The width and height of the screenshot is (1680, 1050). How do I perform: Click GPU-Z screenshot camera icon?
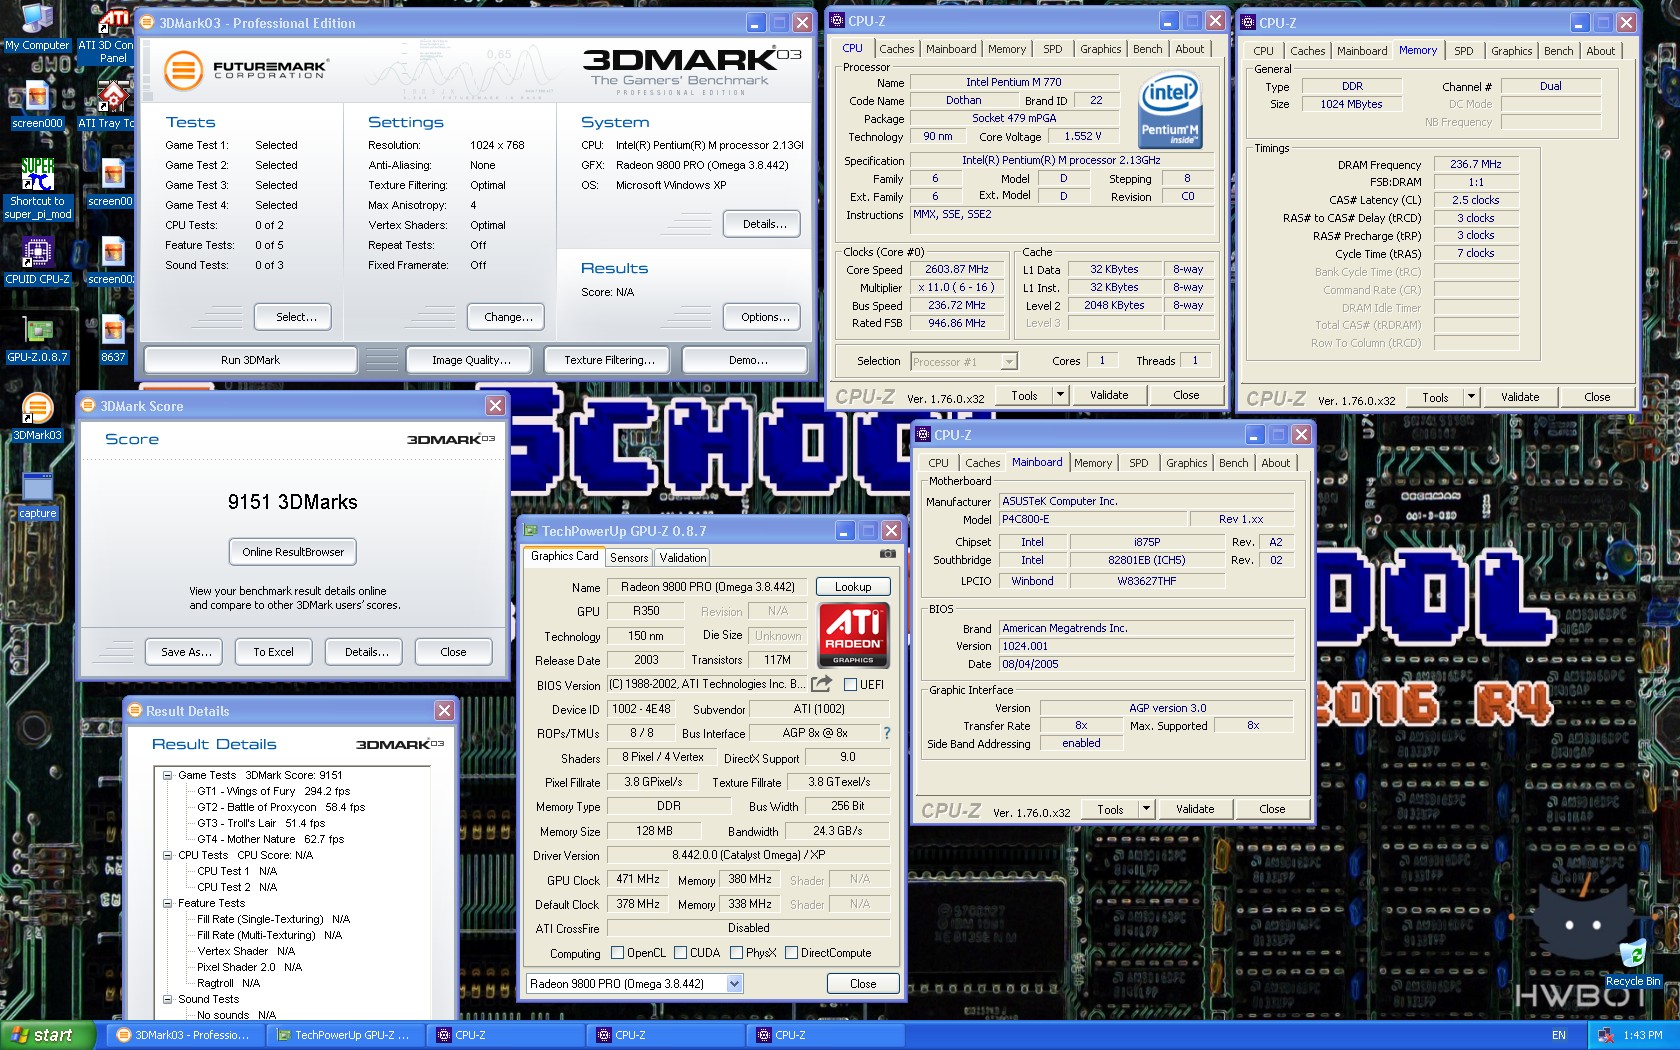(887, 553)
